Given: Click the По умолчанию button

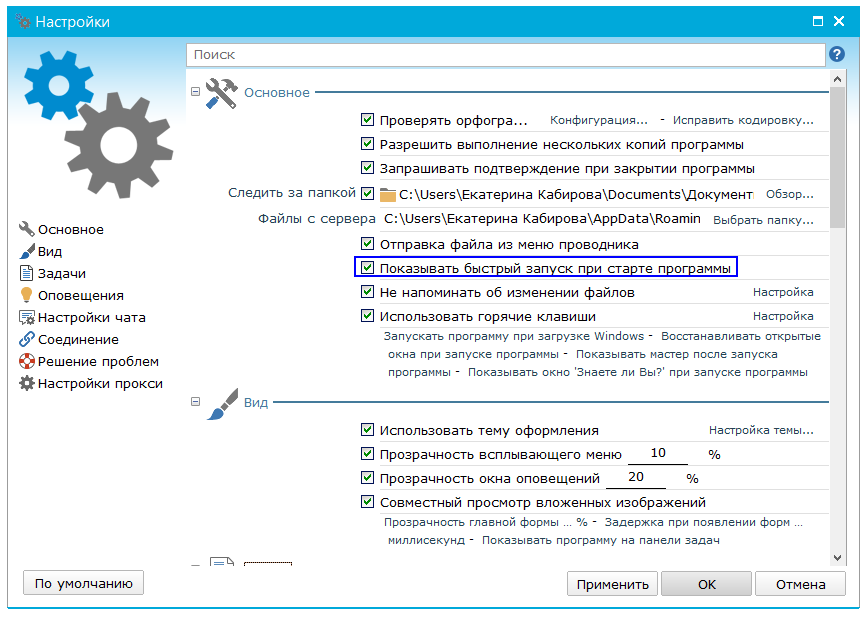Looking at the screenshot, I should click(83, 583).
